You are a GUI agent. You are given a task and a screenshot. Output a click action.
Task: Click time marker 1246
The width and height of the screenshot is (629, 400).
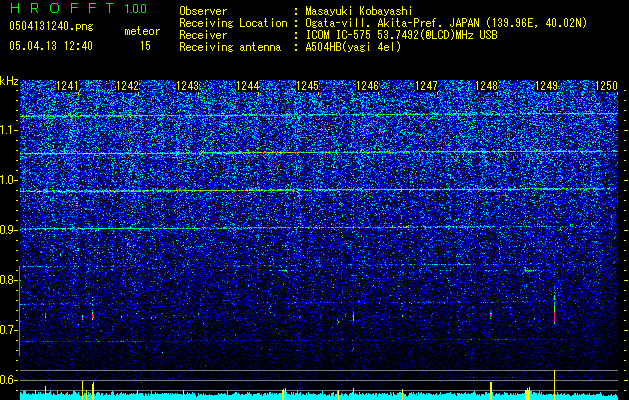point(367,86)
